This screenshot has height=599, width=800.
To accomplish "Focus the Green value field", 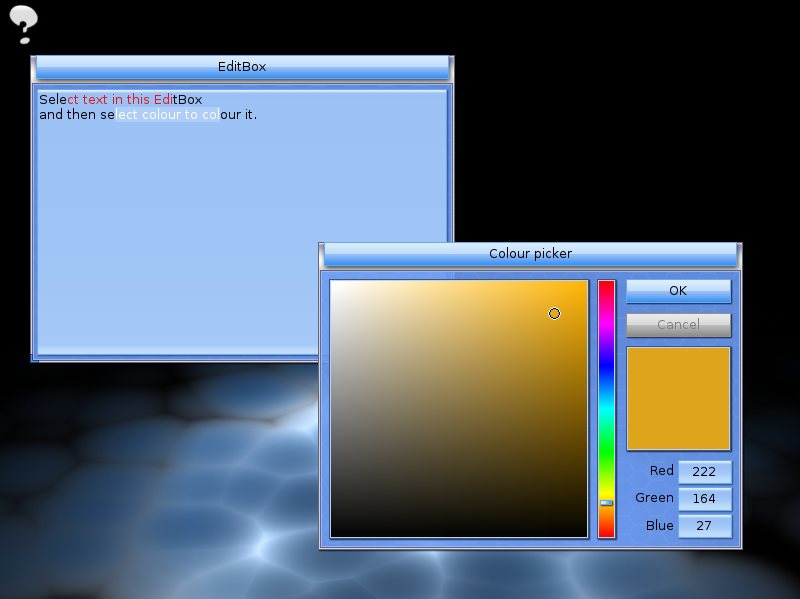I will pos(704,498).
